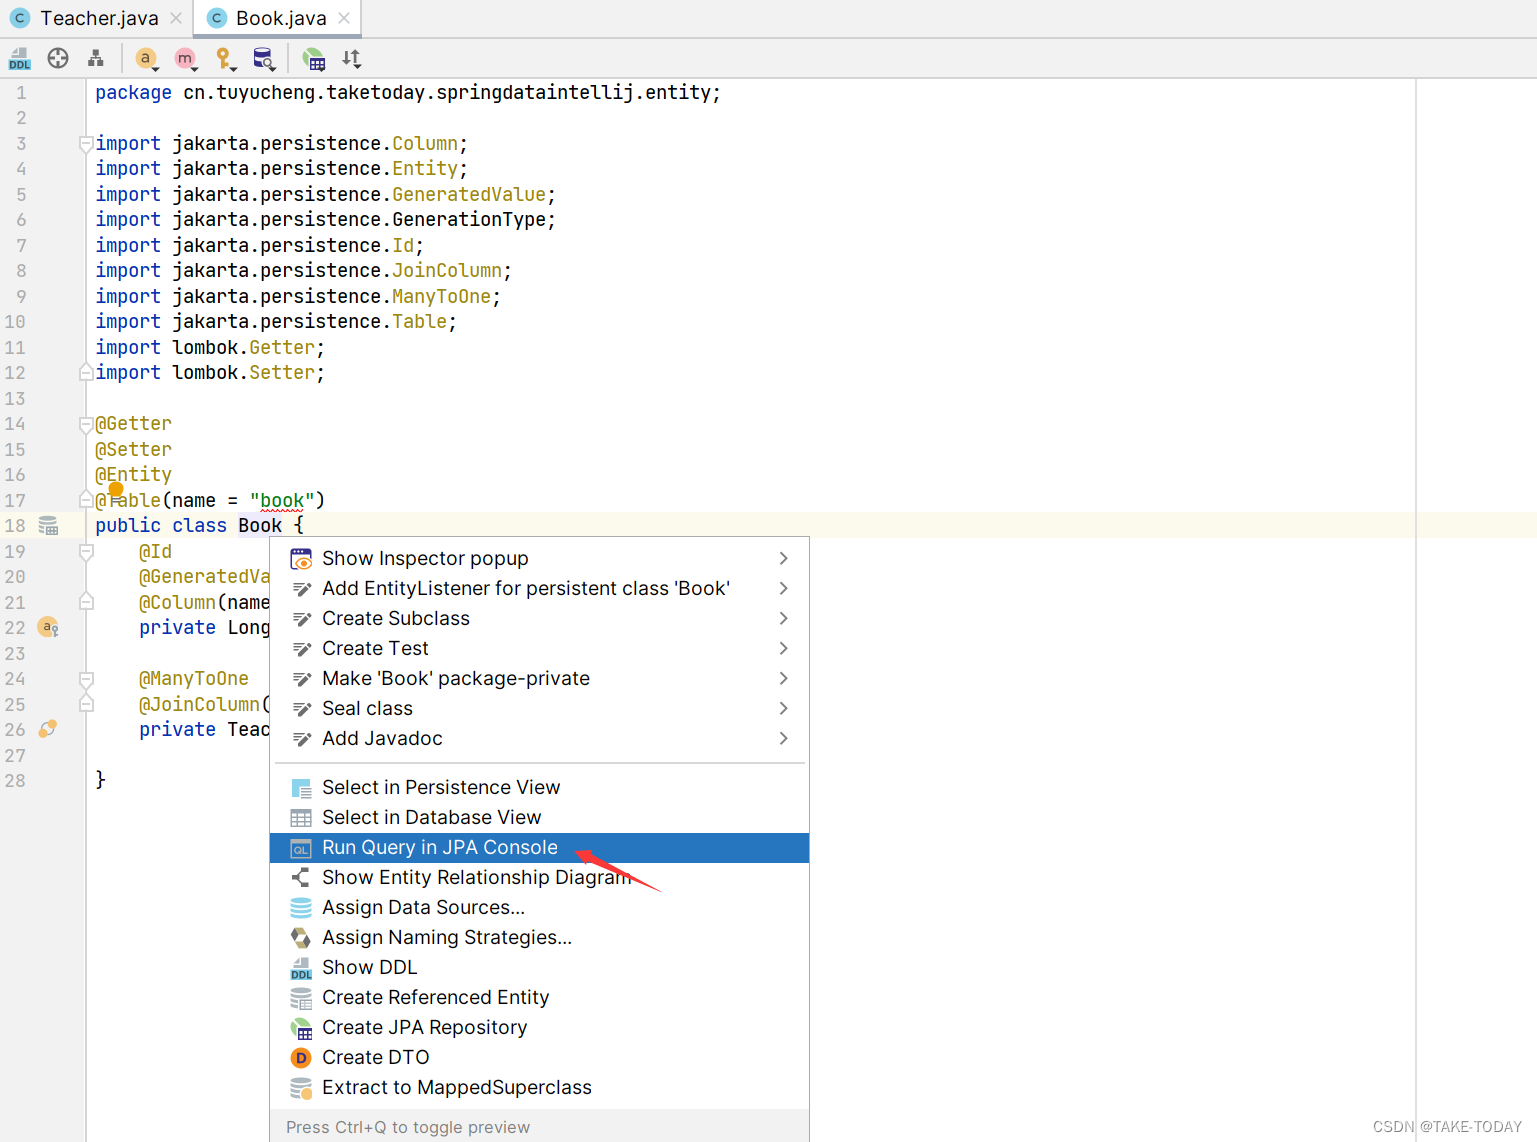Image resolution: width=1537 pixels, height=1142 pixels.
Task: Click the Assign Data Sources database icon
Action: tap(301, 908)
